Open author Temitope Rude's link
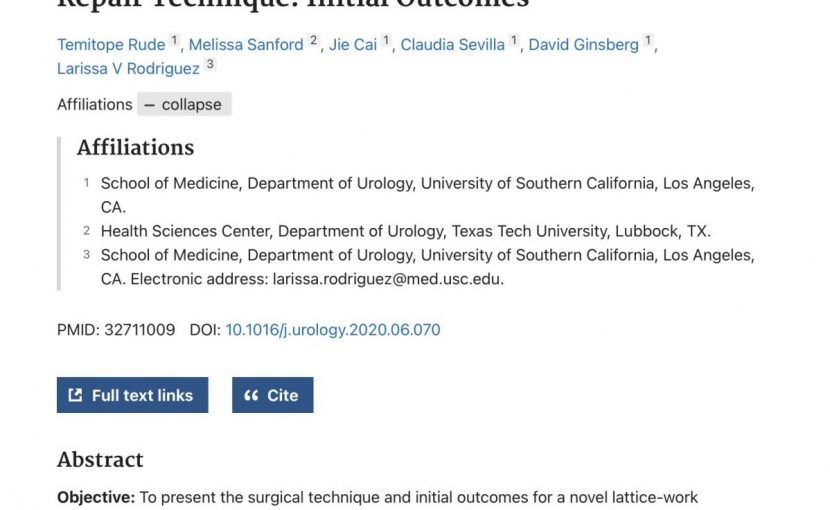Viewport: 830px width, 510px height. [111, 44]
